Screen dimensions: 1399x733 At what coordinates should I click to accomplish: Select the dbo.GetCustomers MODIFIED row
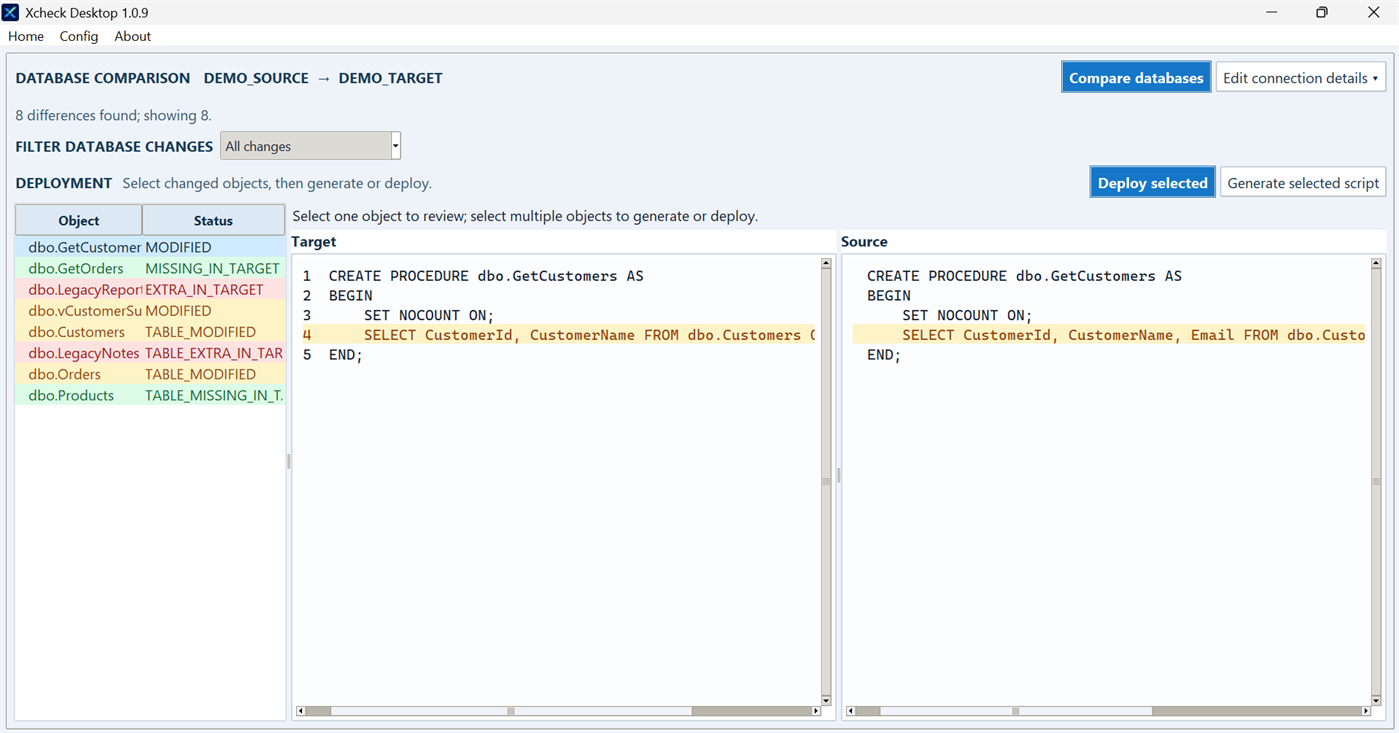click(x=150, y=247)
